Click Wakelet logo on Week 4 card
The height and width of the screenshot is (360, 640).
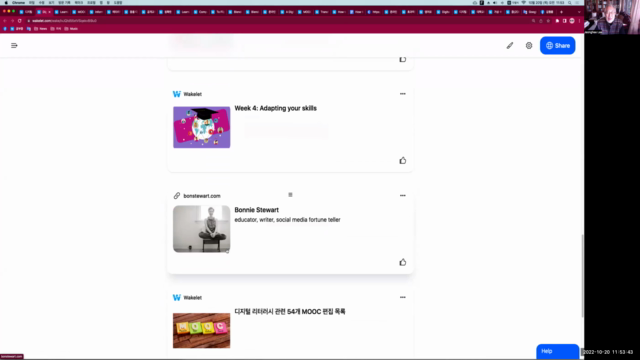(177, 94)
